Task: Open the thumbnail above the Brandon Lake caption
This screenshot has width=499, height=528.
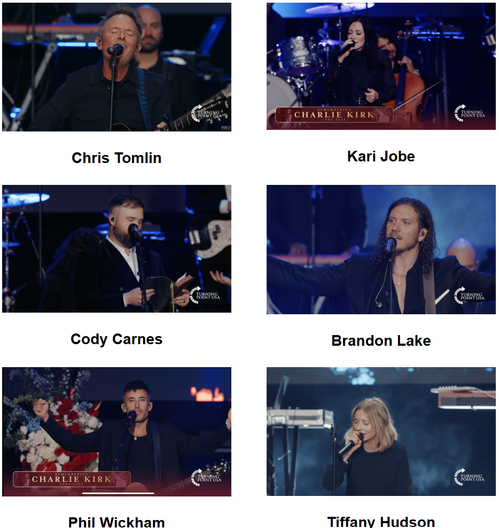Action: 381,250
